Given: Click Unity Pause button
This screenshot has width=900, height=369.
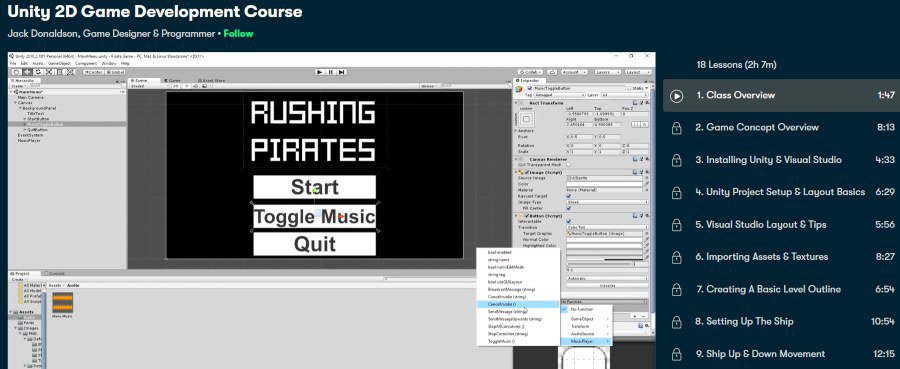Looking at the screenshot, I should coord(331,72).
